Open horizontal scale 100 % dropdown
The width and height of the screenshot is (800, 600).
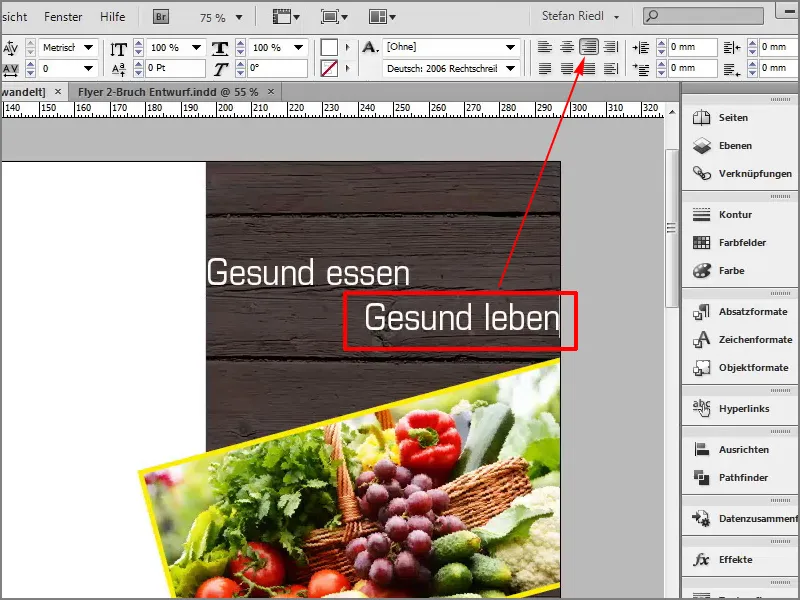pyautogui.click(x=298, y=47)
